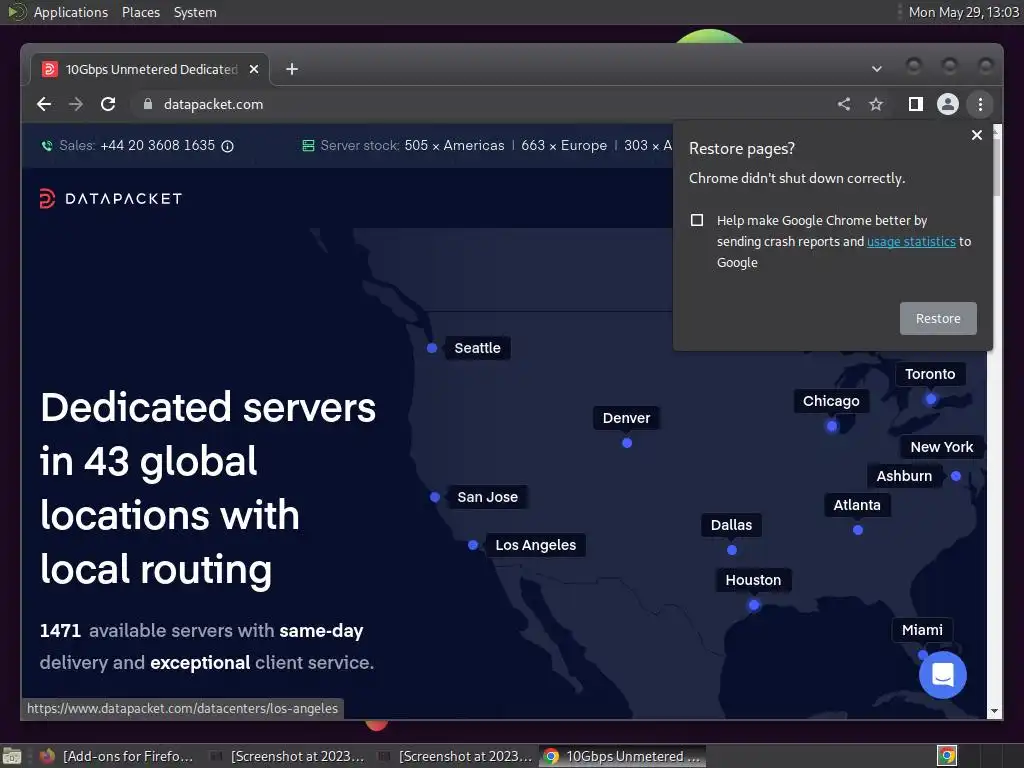Viewport: 1024px width, 768px height.
Task: Select the Seattle location label
Action: (x=477, y=348)
